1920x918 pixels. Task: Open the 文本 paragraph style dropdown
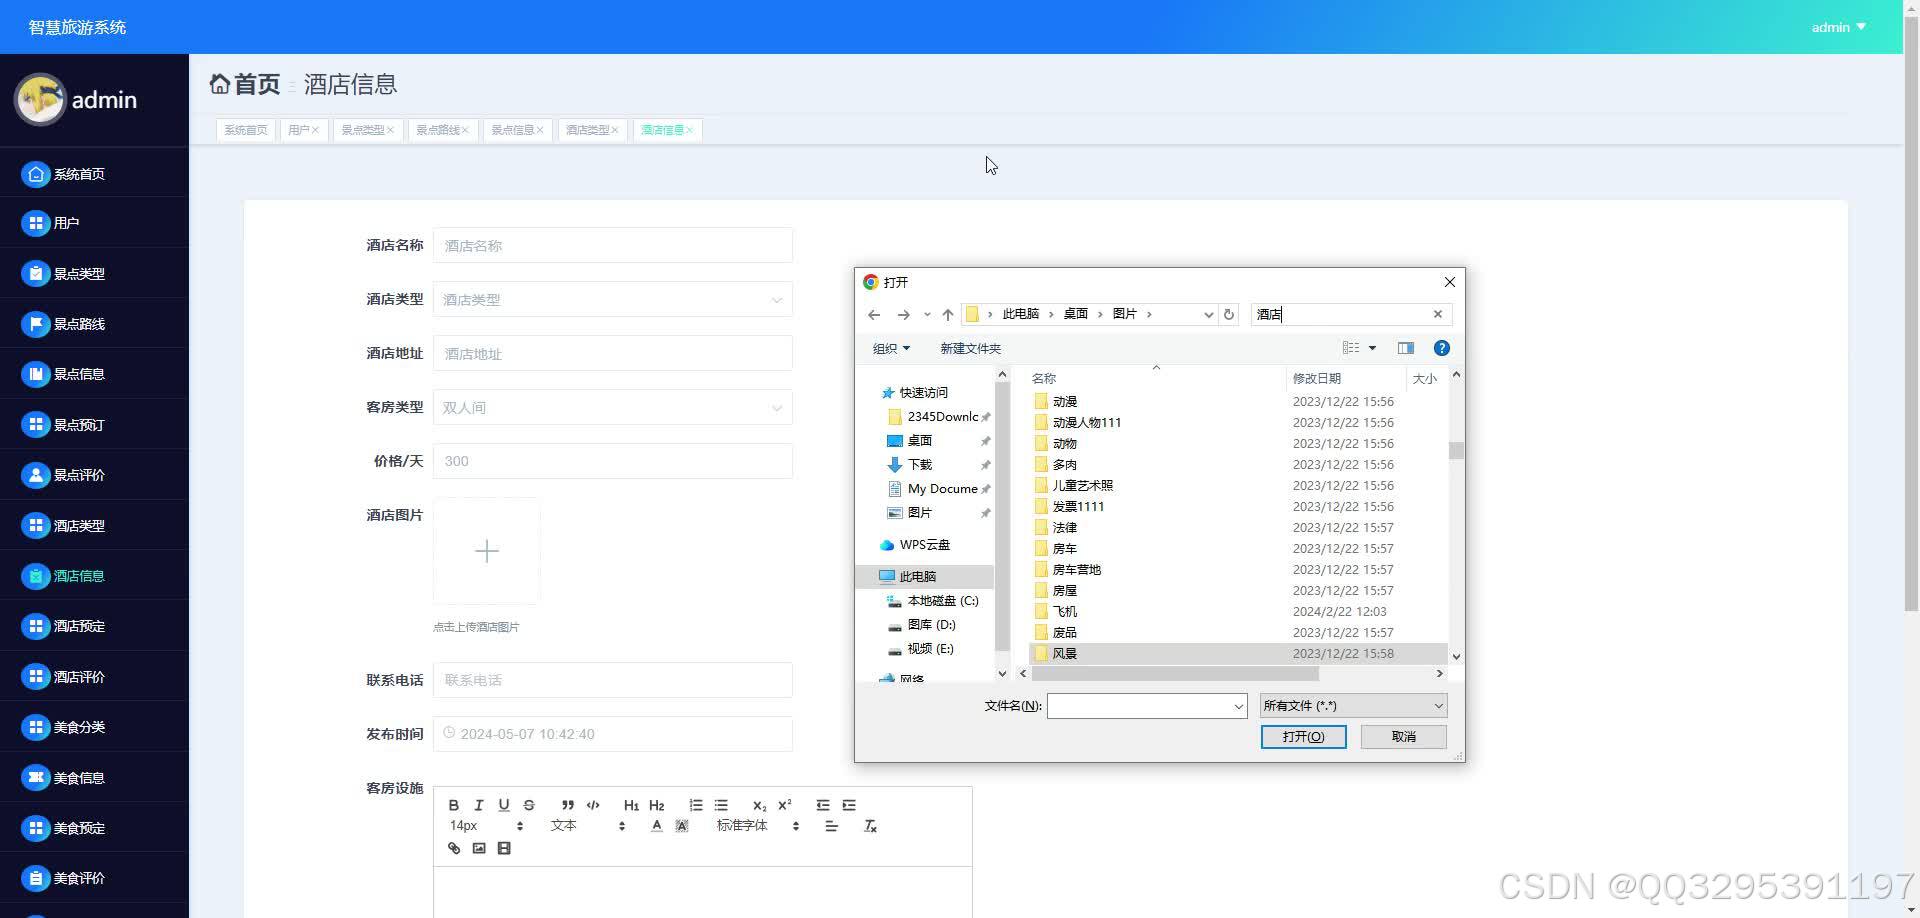[x=588, y=826]
